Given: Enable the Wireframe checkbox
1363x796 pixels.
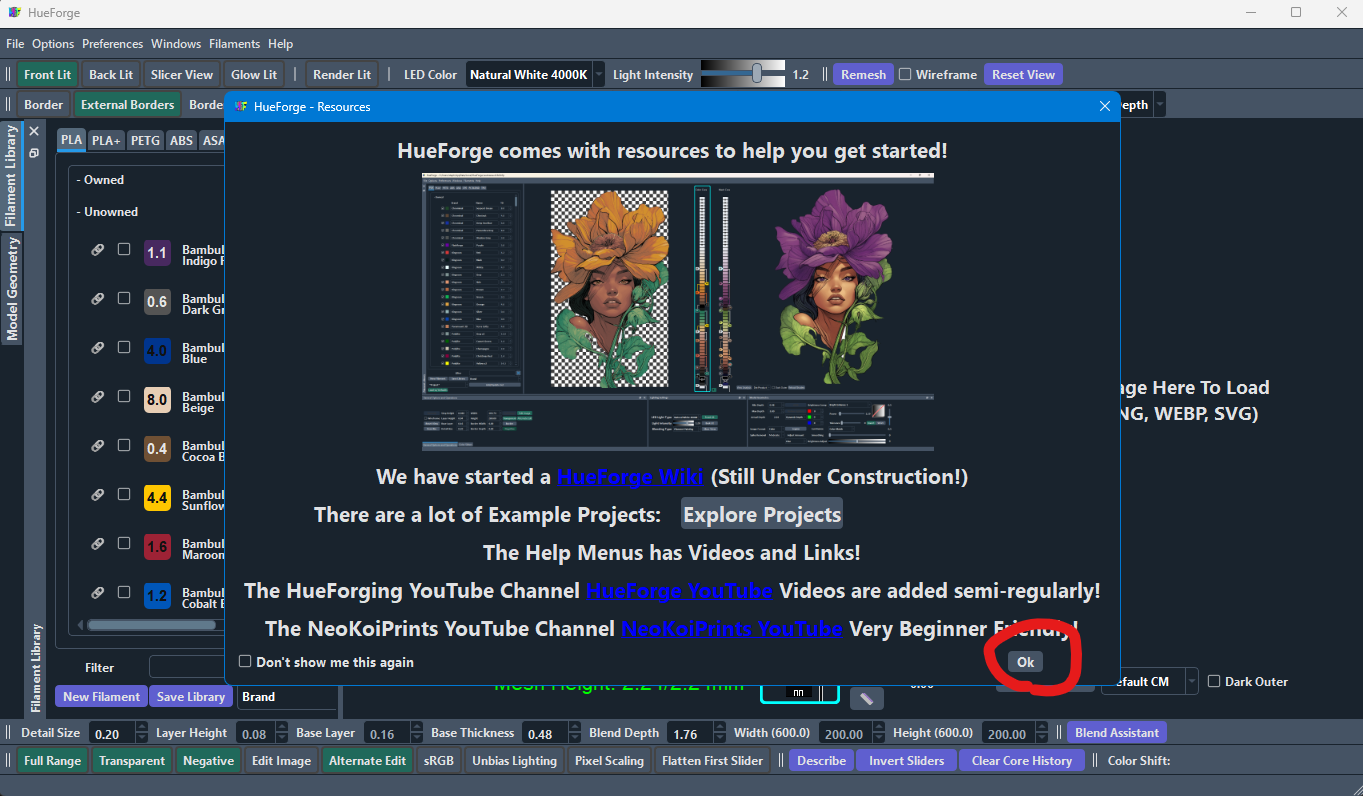Looking at the screenshot, I should (x=905, y=74).
